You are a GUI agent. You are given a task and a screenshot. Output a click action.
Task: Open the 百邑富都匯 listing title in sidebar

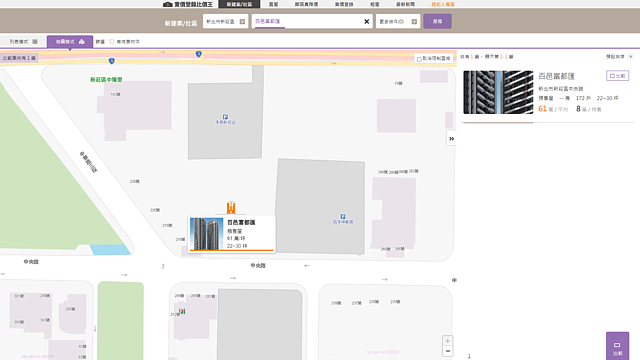pyautogui.click(x=556, y=76)
